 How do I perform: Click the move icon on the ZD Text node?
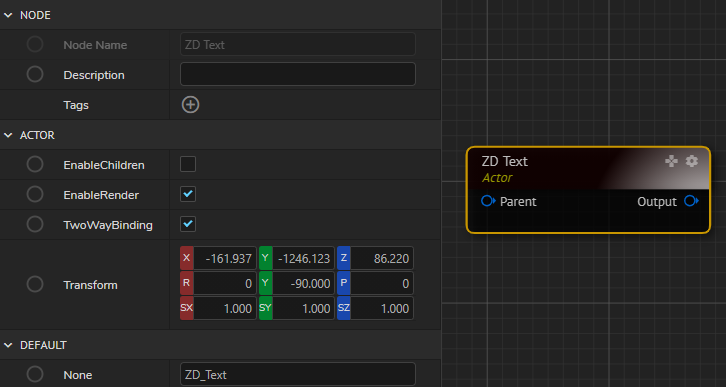click(x=671, y=161)
